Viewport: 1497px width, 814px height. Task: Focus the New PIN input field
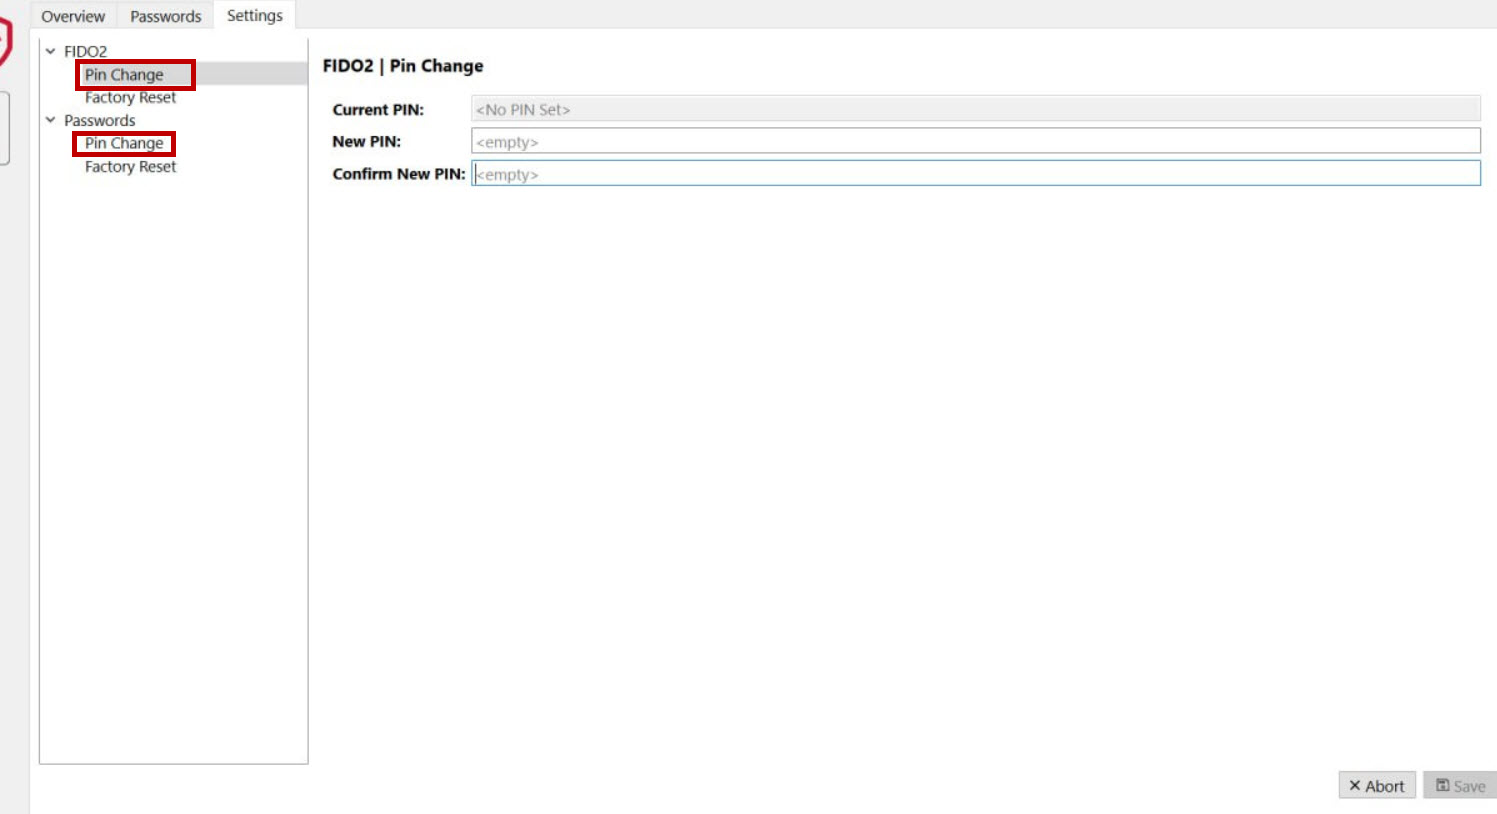click(975, 141)
